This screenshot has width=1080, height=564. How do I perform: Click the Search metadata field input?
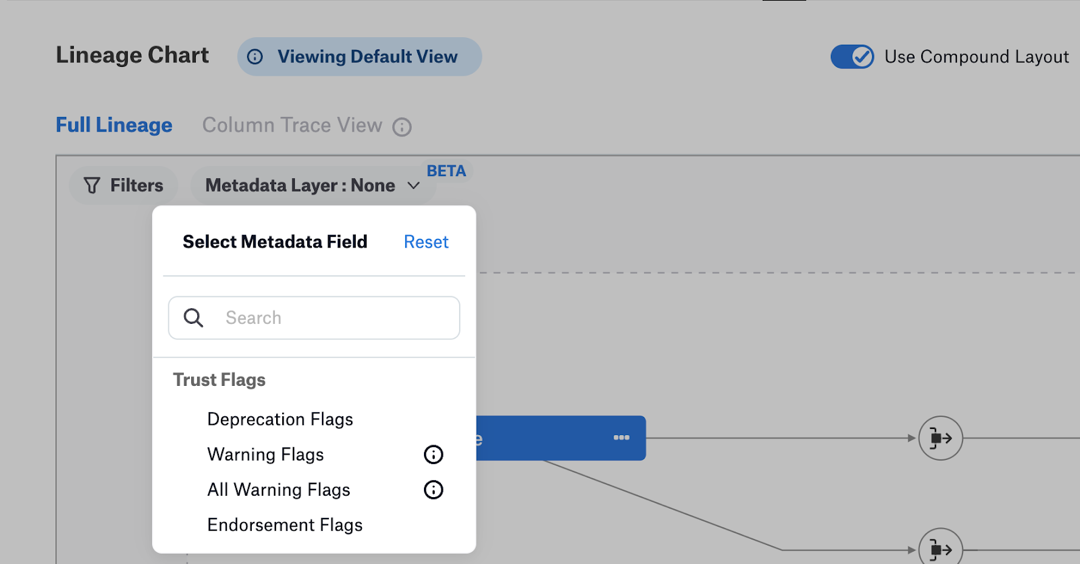tap(314, 317)
